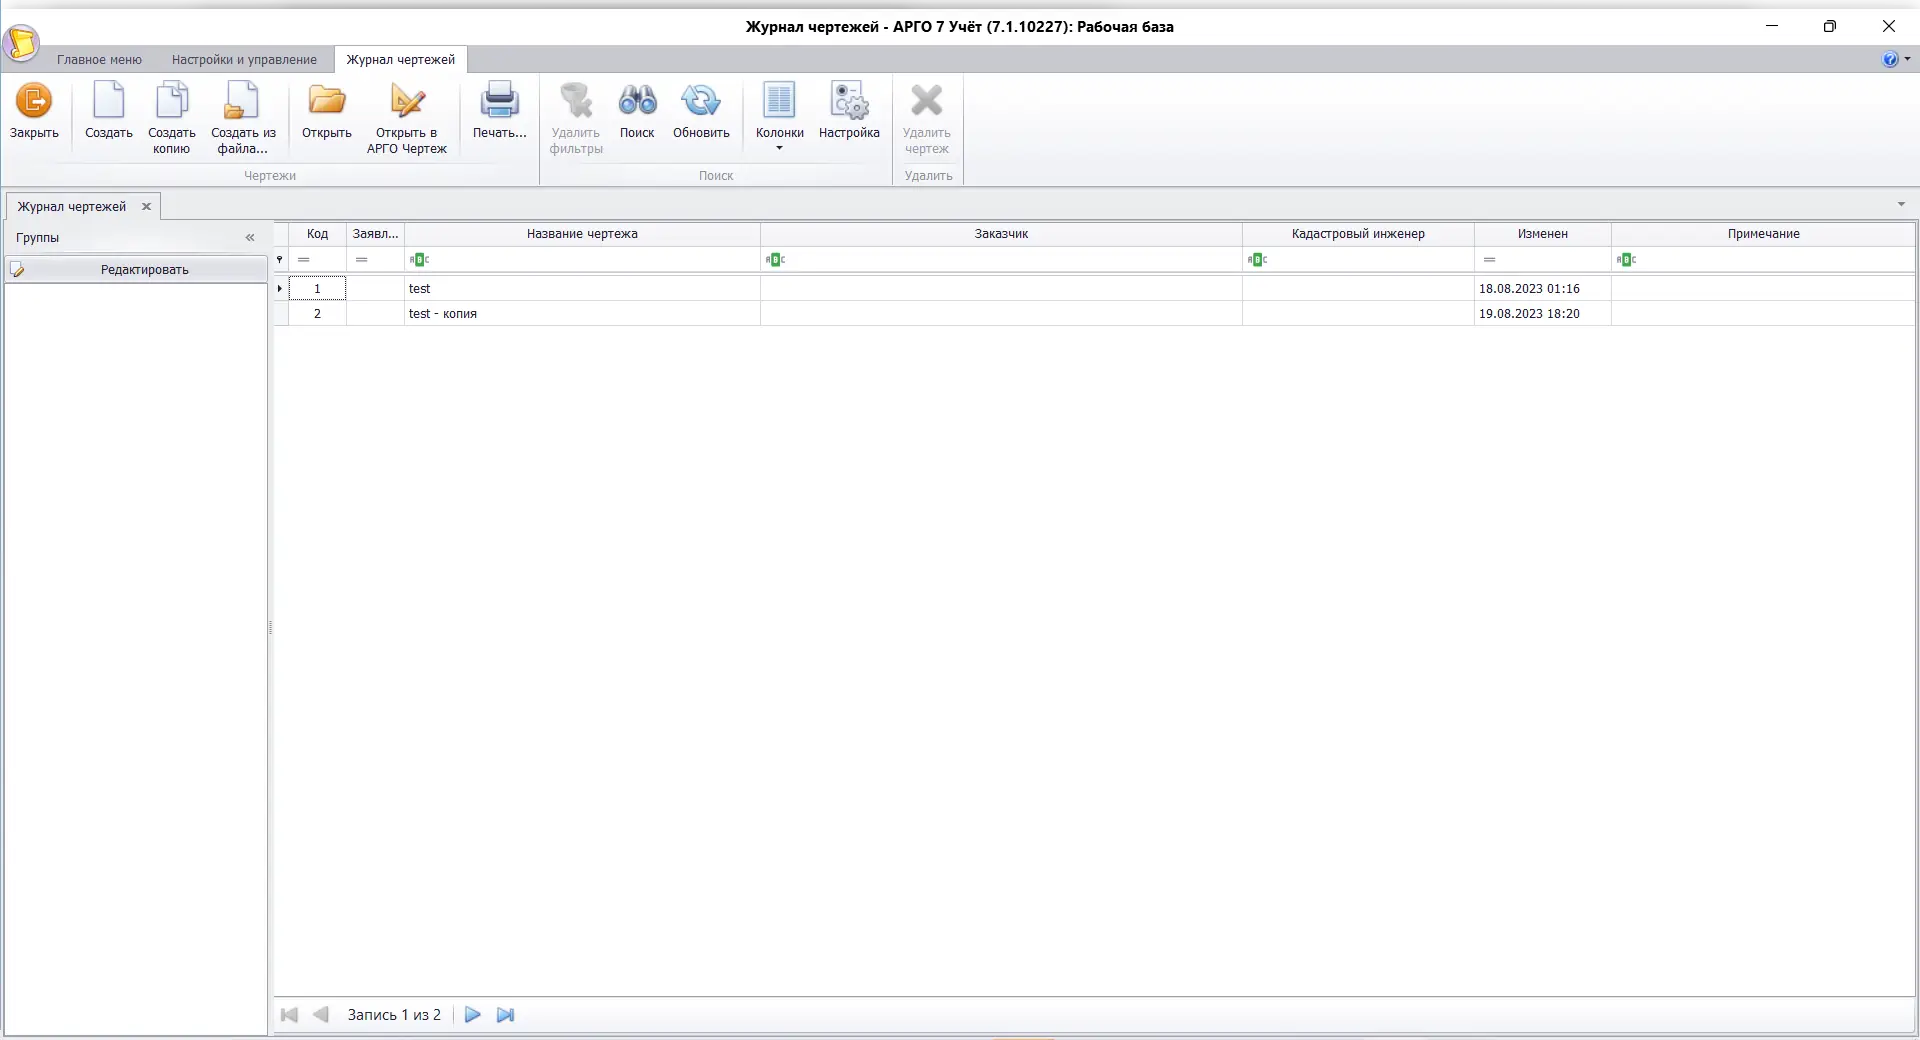Click Кадастровый инженер filter input field

click(1358, 260)
